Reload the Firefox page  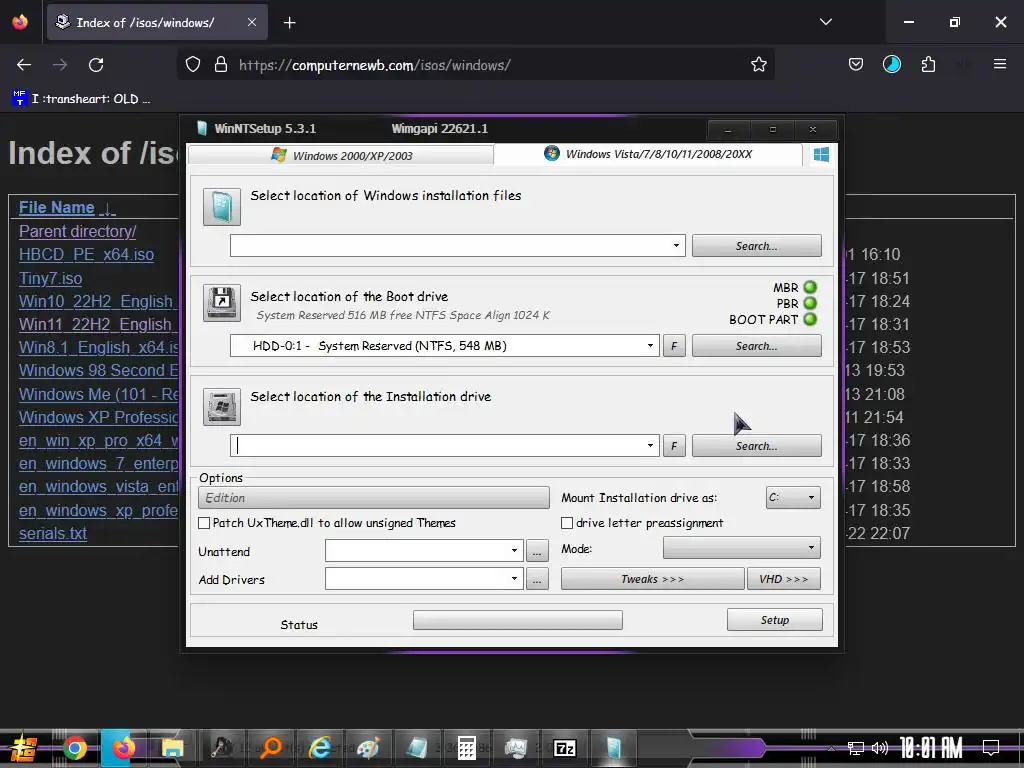pos(96,65)
